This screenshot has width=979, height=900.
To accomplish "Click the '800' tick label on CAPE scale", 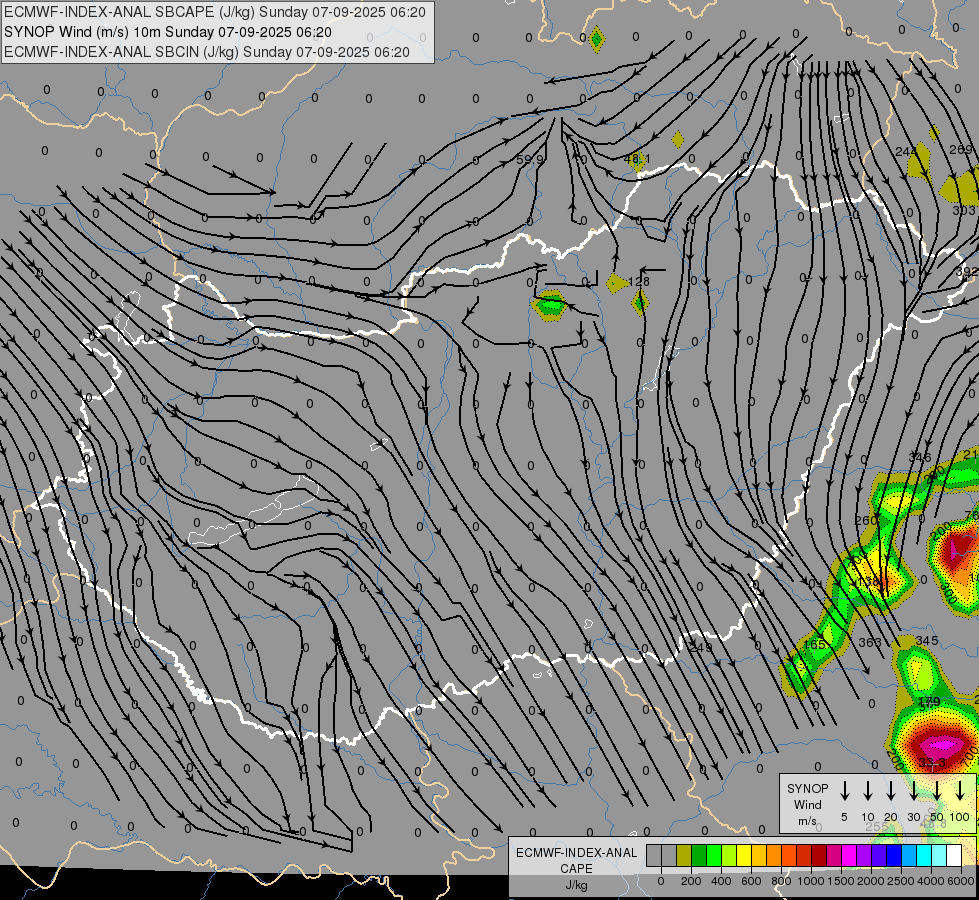I will [x=781, y=881].
